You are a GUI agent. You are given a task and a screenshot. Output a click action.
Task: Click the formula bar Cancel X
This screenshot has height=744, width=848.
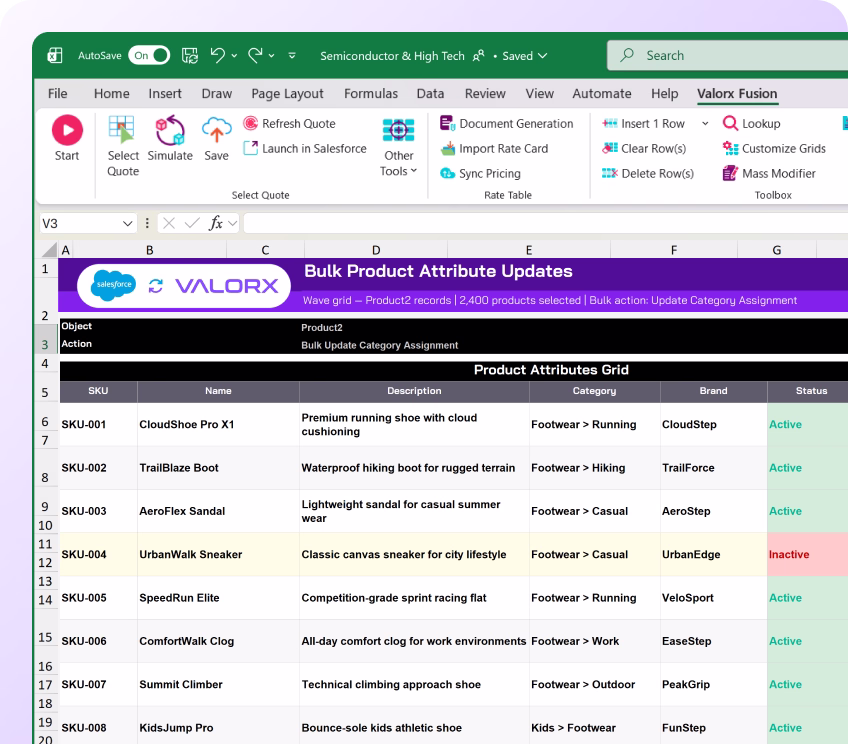pyautogui.click(x=169, y=223)
